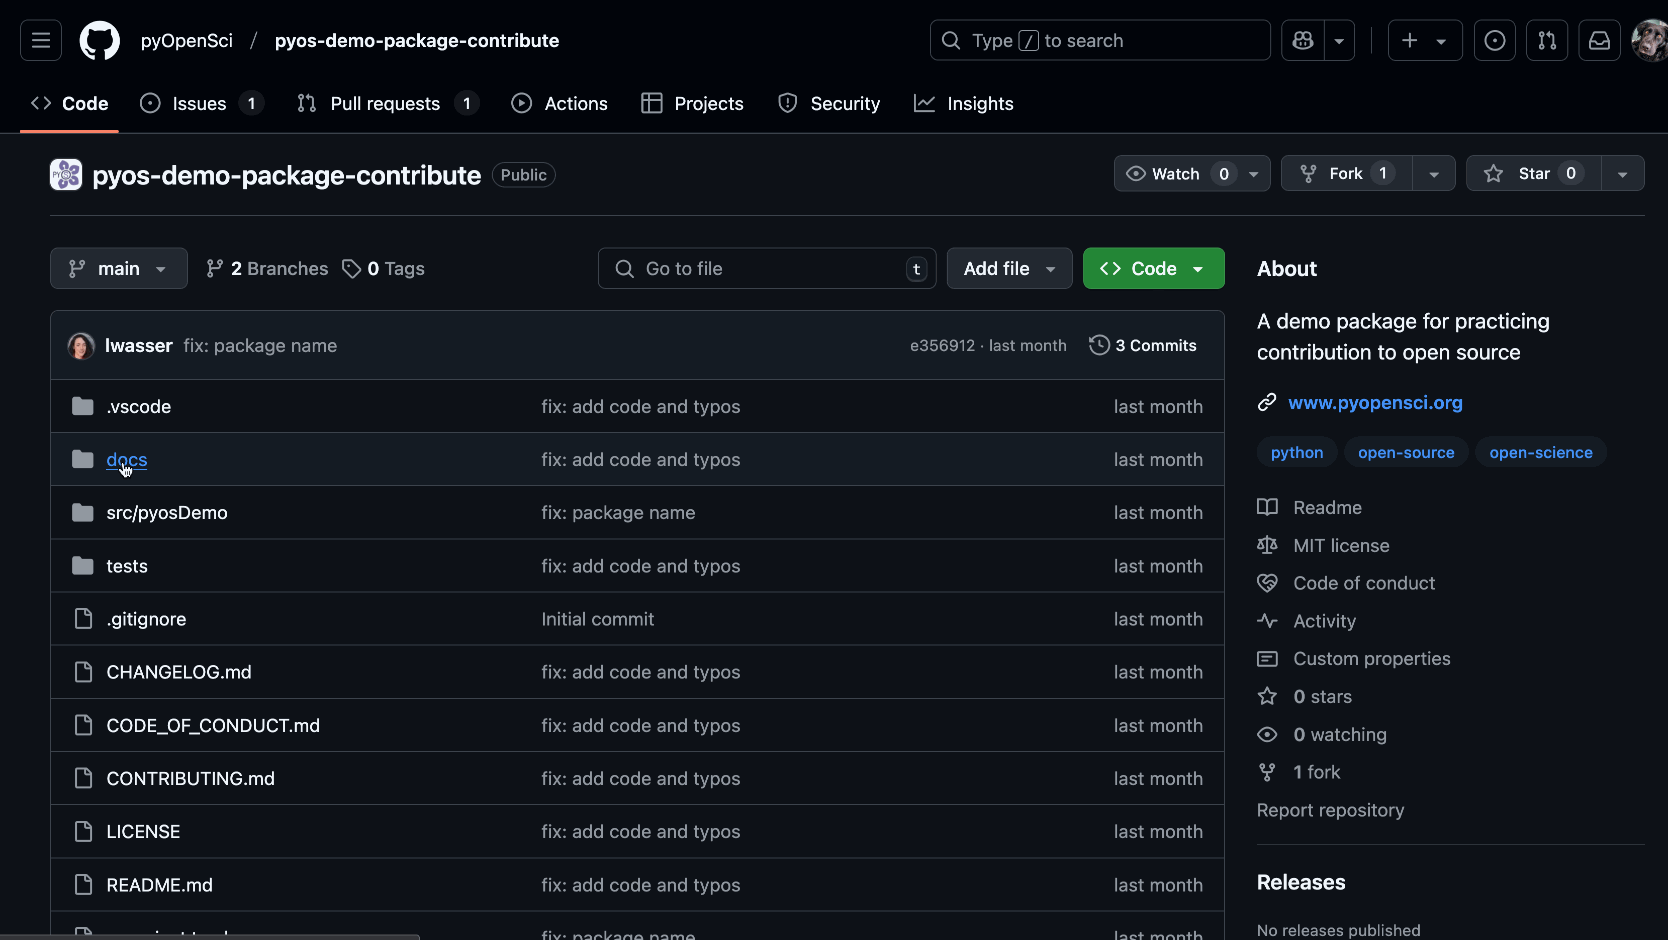Click the Go to file search field
1668x940 pixels.
click(x=767, y=268)
